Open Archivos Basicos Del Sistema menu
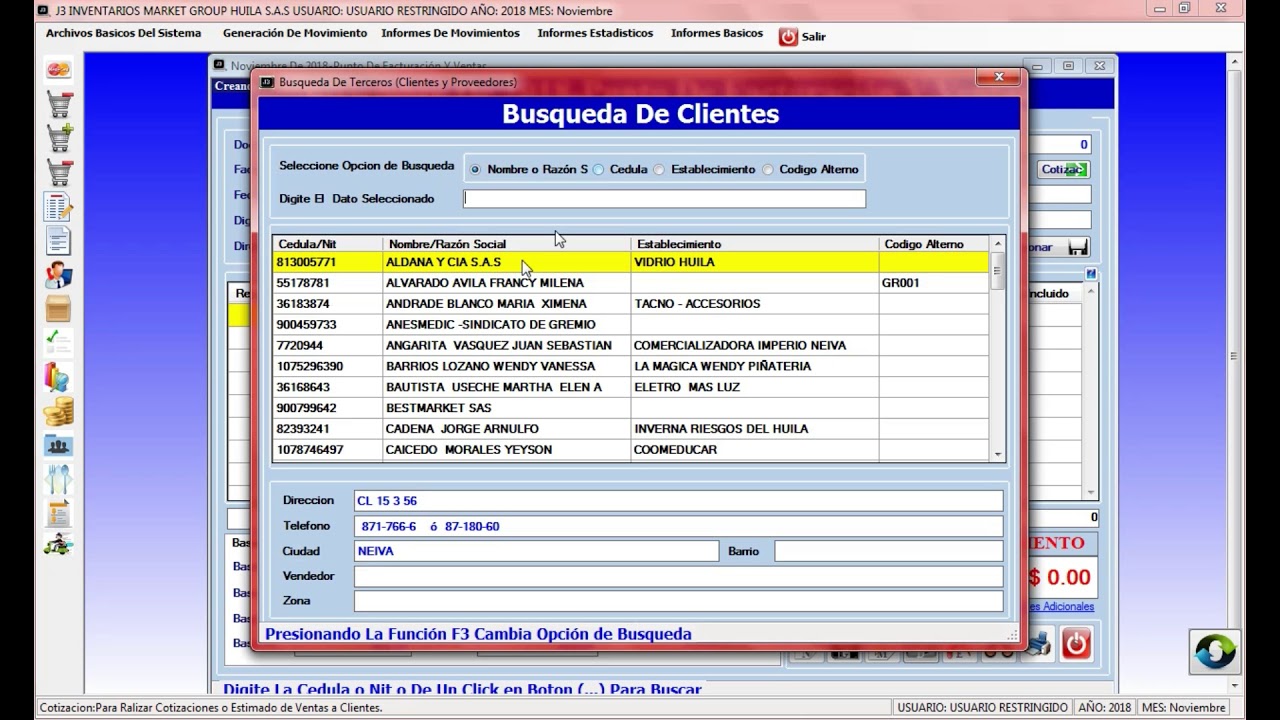The height and width of the screenshot is (720, 1280). tap(123, 33)
